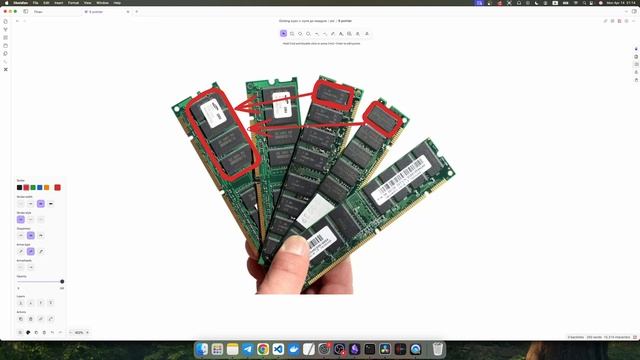Close the '8 pointer' tab
Image resolution: width=640 pixels, height=360 pixels.
[x=128, y=11]
